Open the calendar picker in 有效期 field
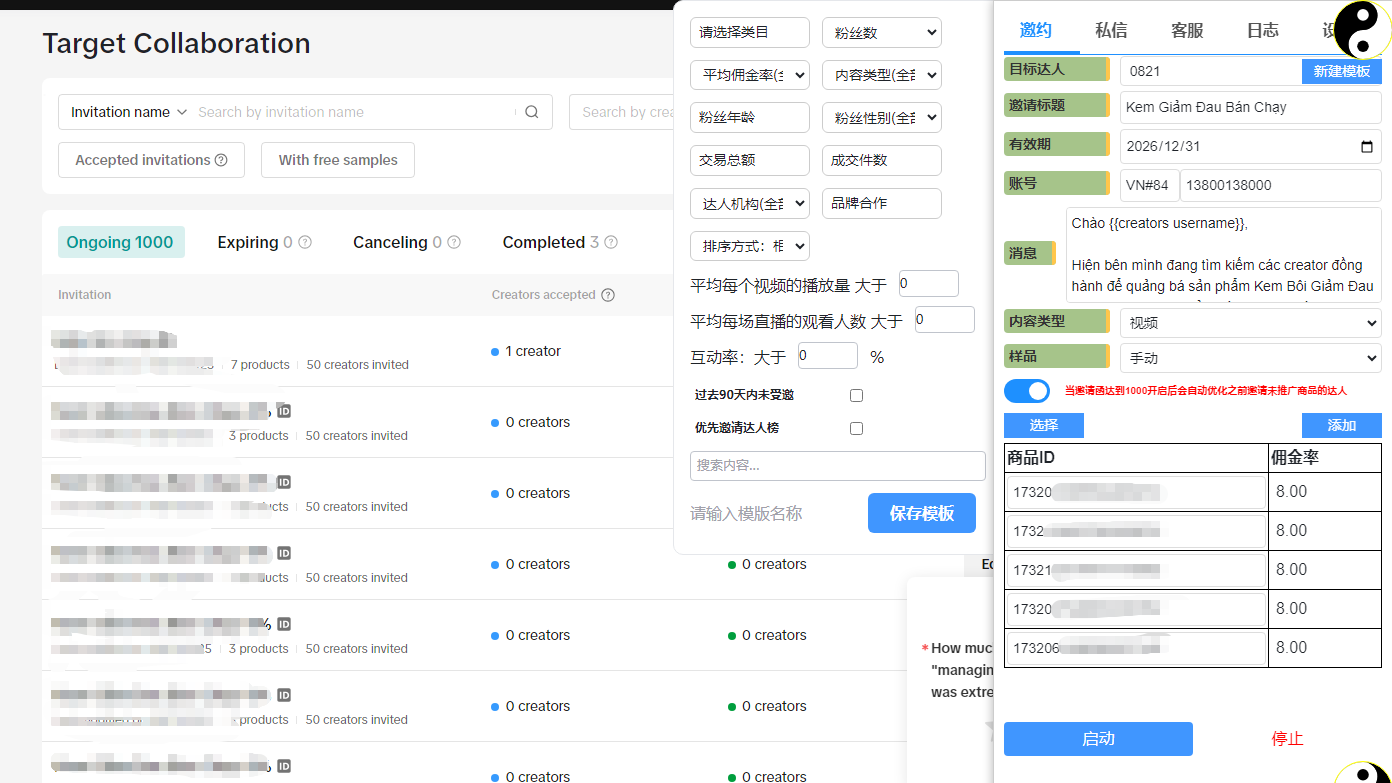The height and width of the screenshot is (783, 1392). click(1367, 147)
